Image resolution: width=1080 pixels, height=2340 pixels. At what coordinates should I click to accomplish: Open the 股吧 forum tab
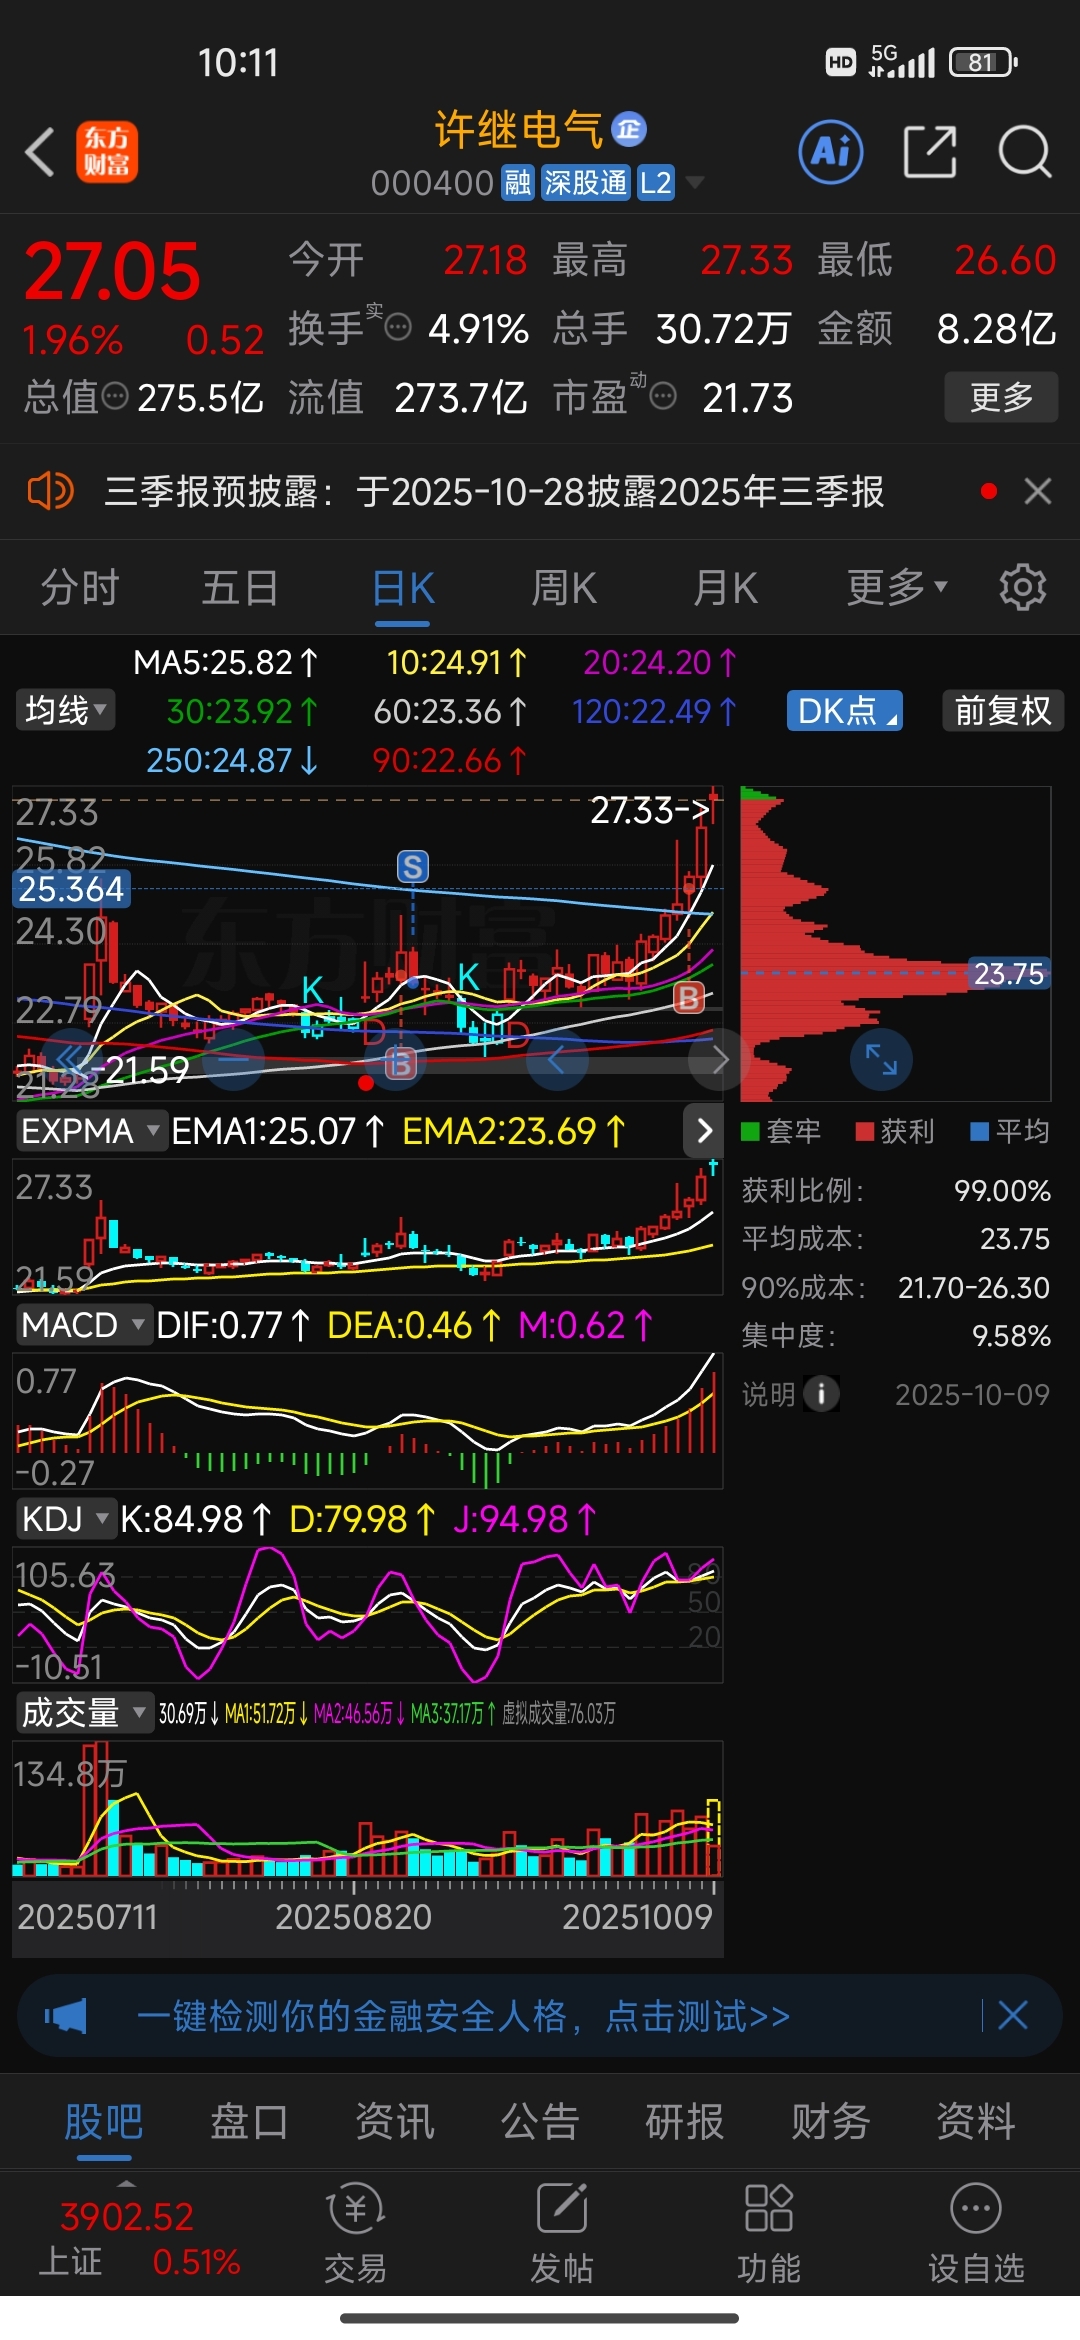pyautogui.click(x=104, y=2120)
